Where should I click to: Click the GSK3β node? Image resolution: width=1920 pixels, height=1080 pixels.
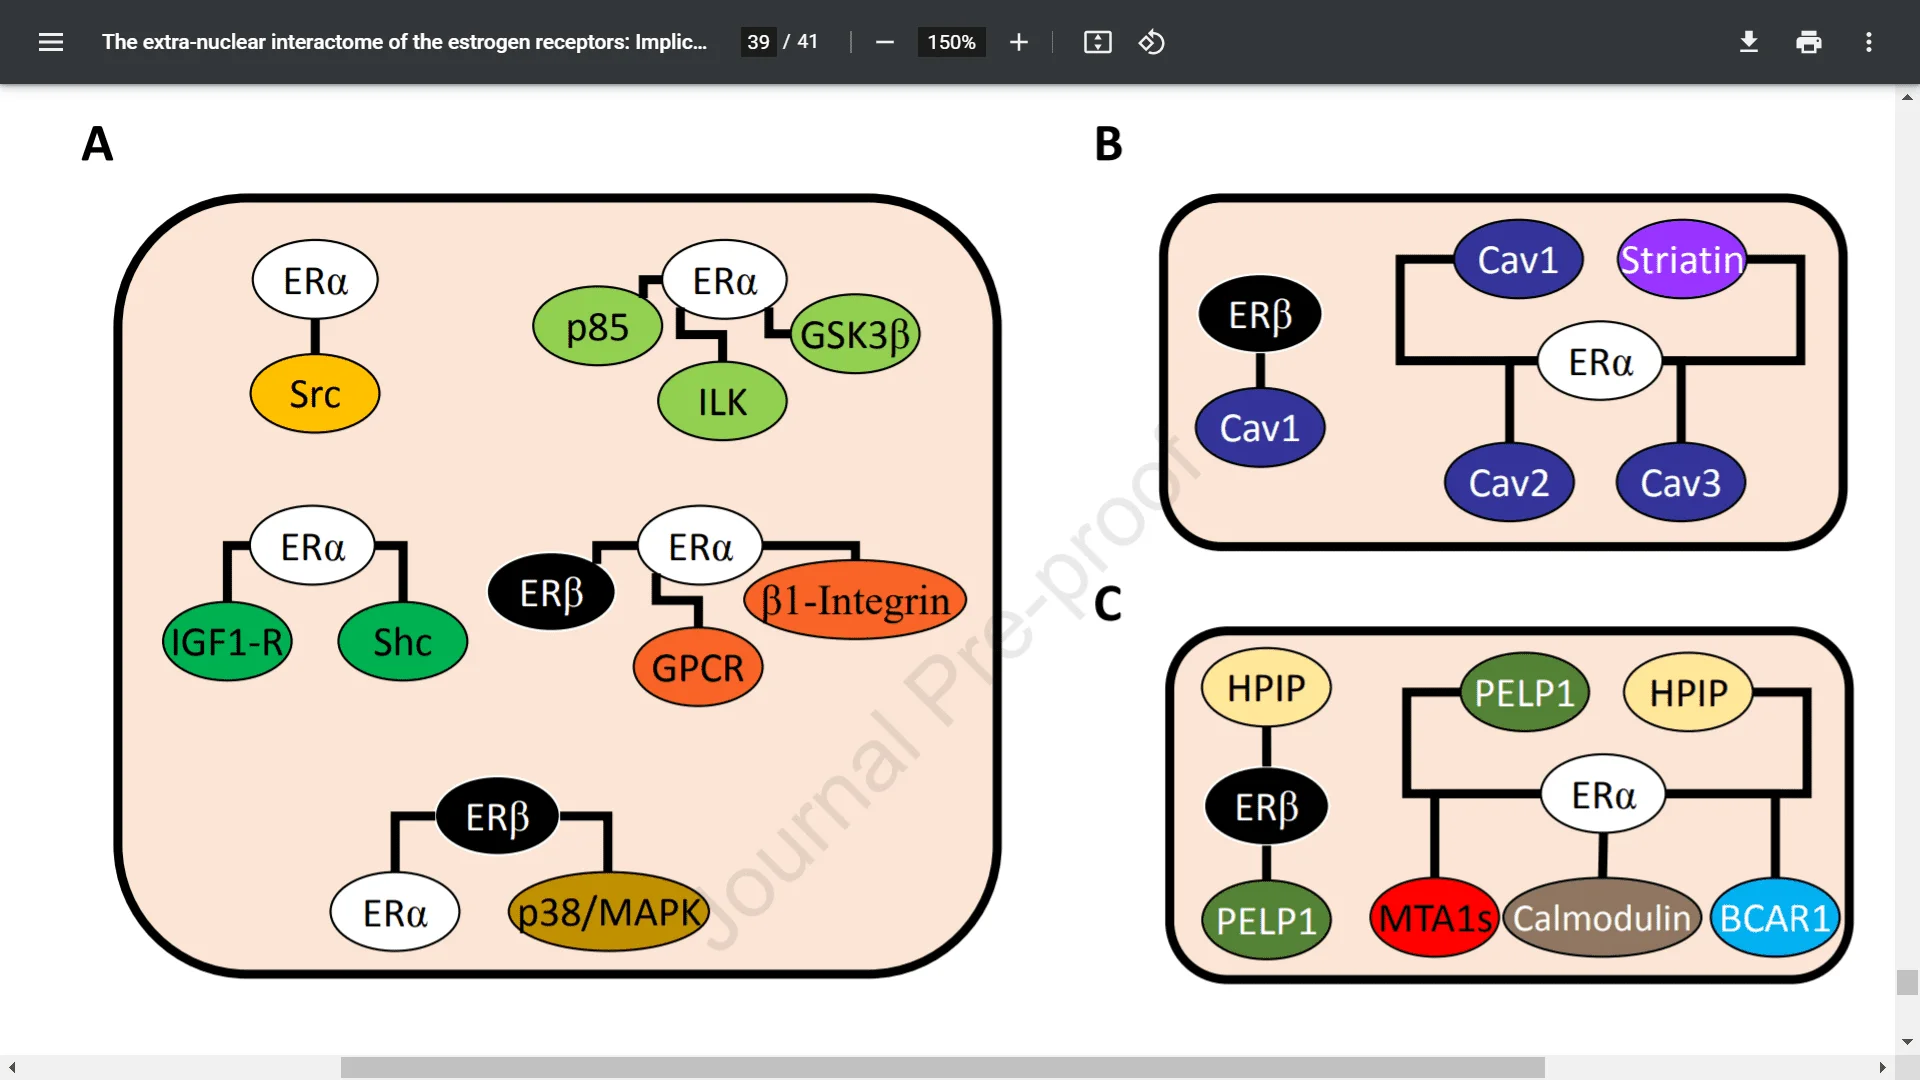pyautogui.click(x=855, y=334)
